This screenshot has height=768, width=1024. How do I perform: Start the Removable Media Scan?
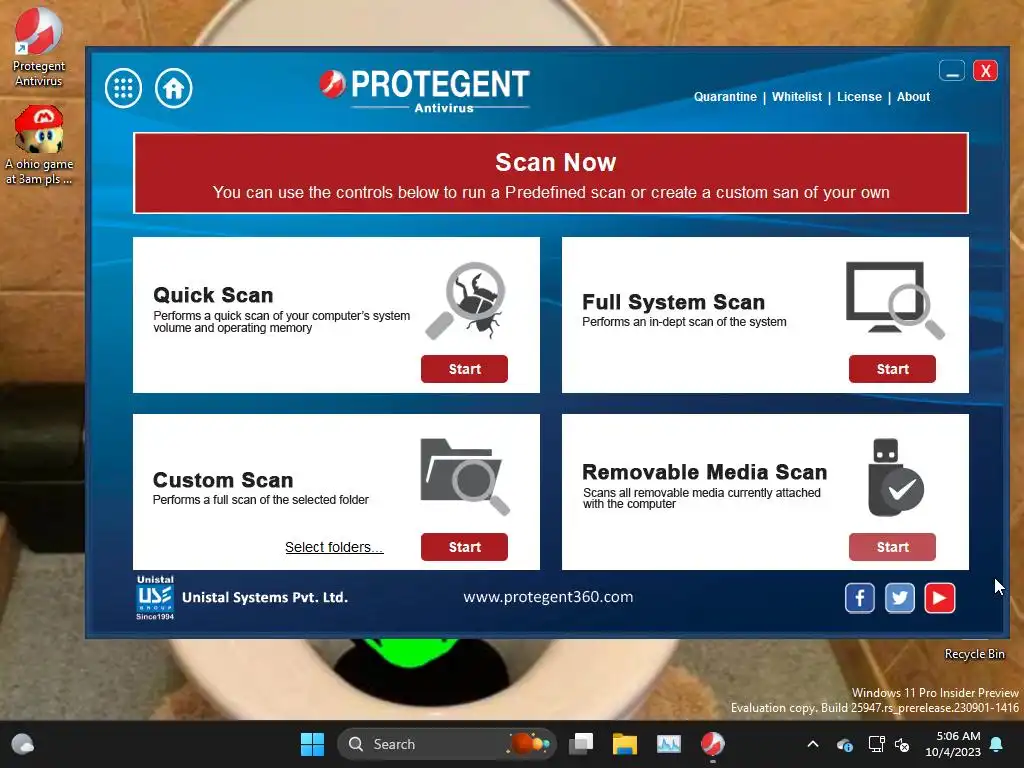click(892, 547)
